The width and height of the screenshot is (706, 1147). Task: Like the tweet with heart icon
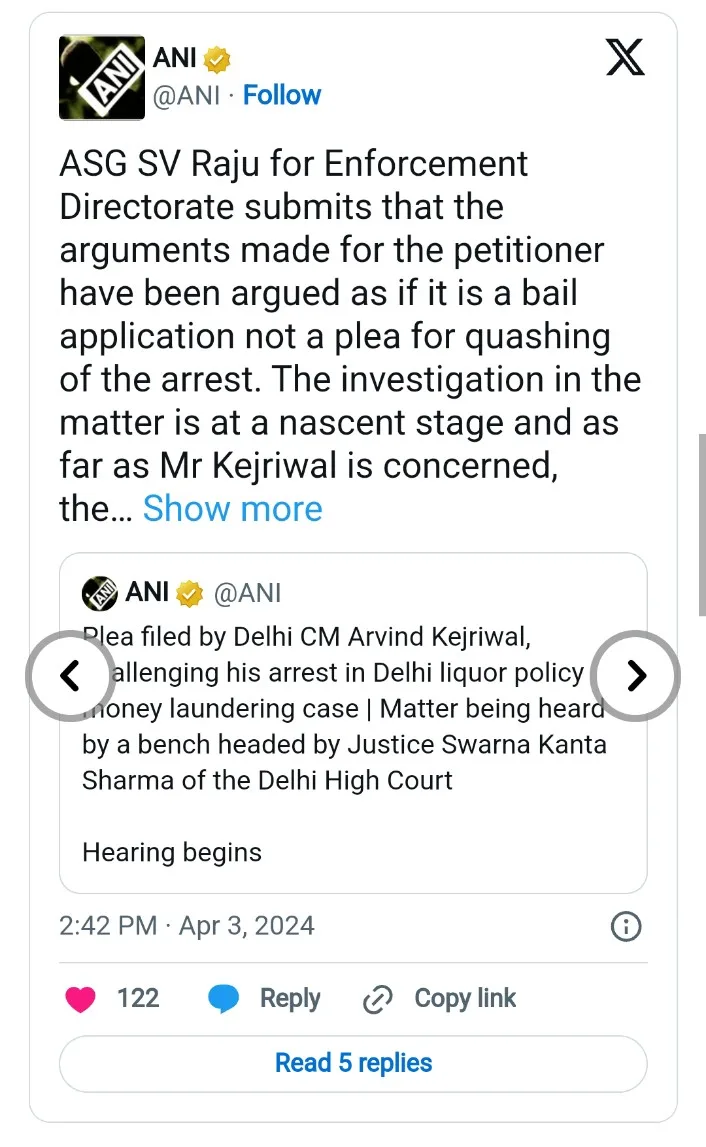click(80, 999)
